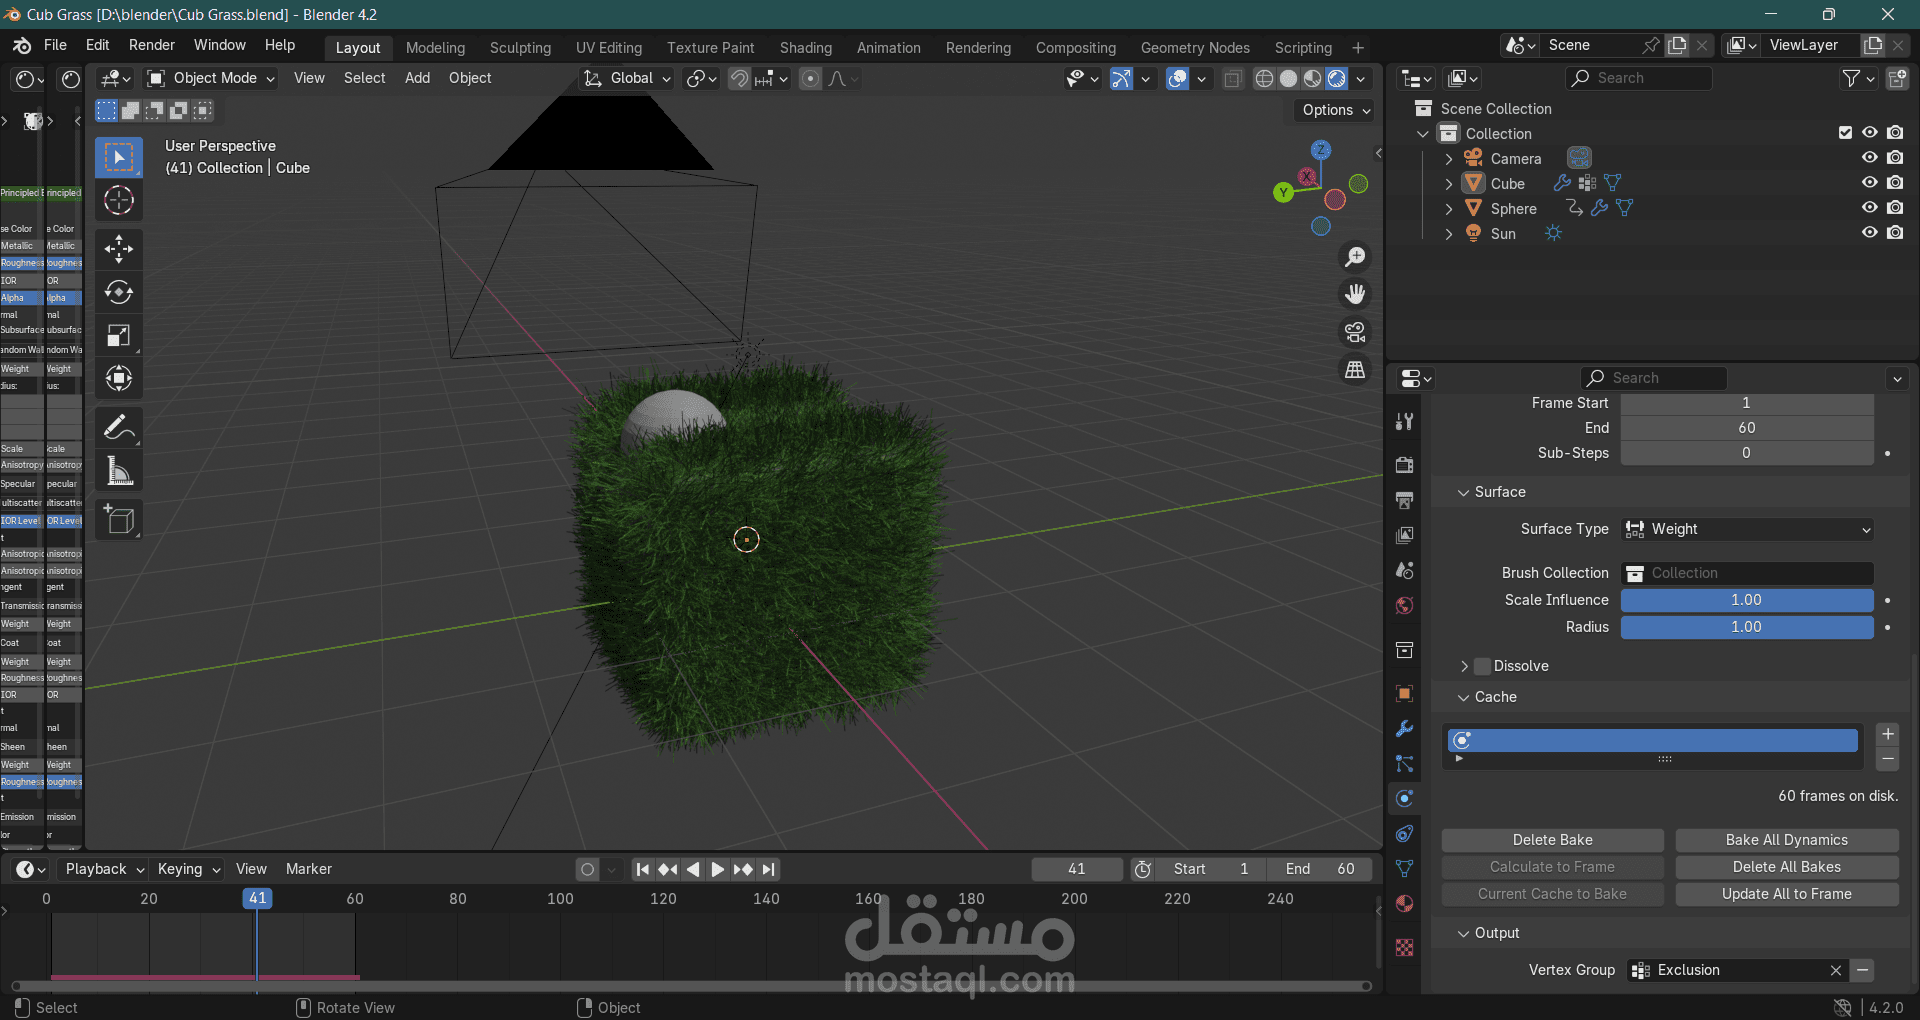Switch to solid viewport shading
Image resolution: width=1920 pixels, height=1020 pixels.
(x=1288, y=79)
